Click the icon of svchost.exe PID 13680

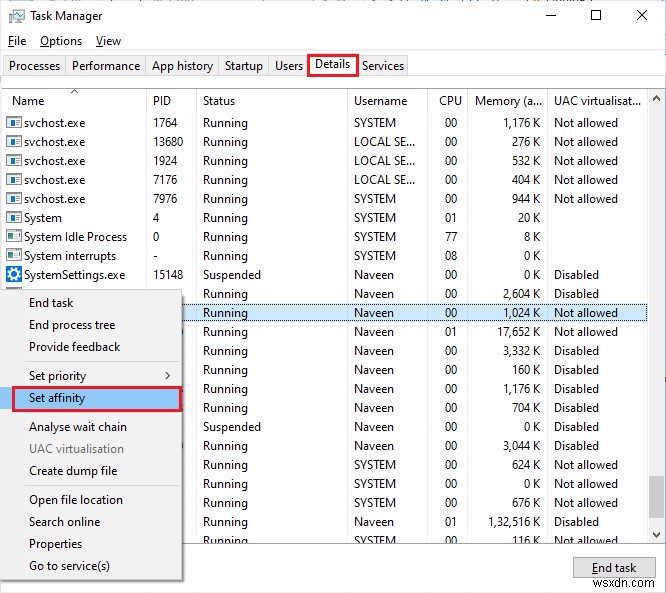point(14,141)
